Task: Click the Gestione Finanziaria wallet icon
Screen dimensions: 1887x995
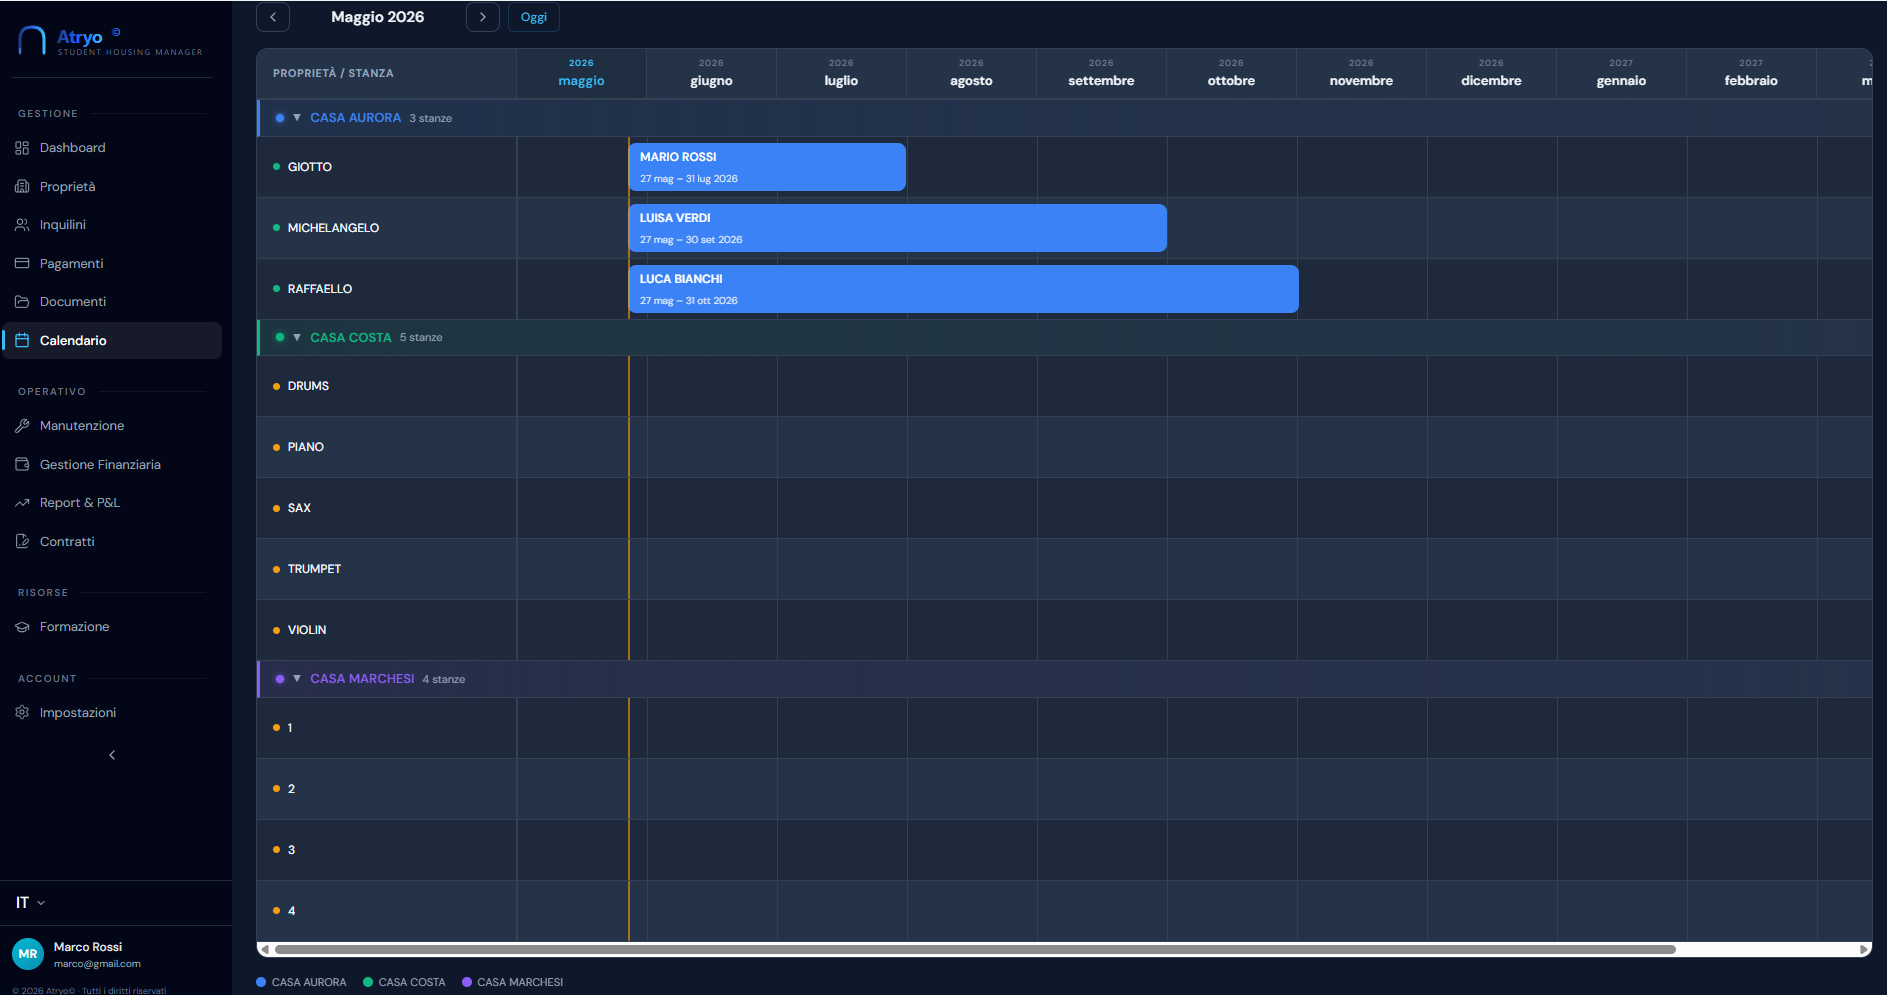Action: pyautogui.click(x=22, y=464)
